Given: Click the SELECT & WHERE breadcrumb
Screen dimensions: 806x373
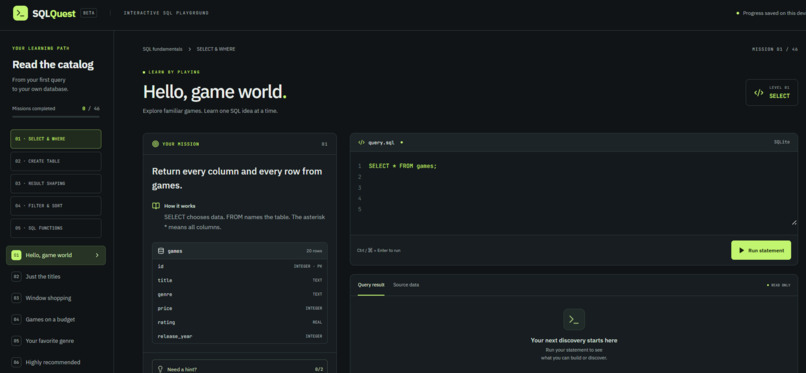Looking at the screenshot, I should coord(216,49).
